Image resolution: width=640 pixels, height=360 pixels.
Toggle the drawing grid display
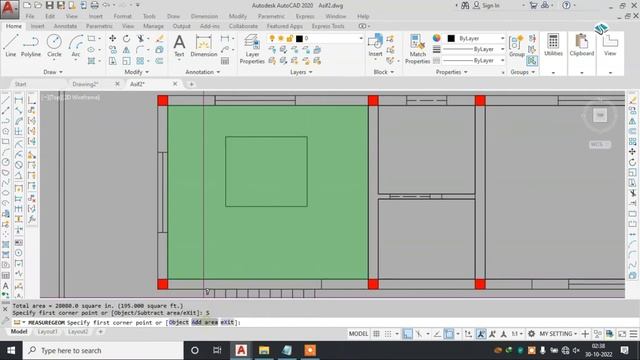click(x=376, y=334)
